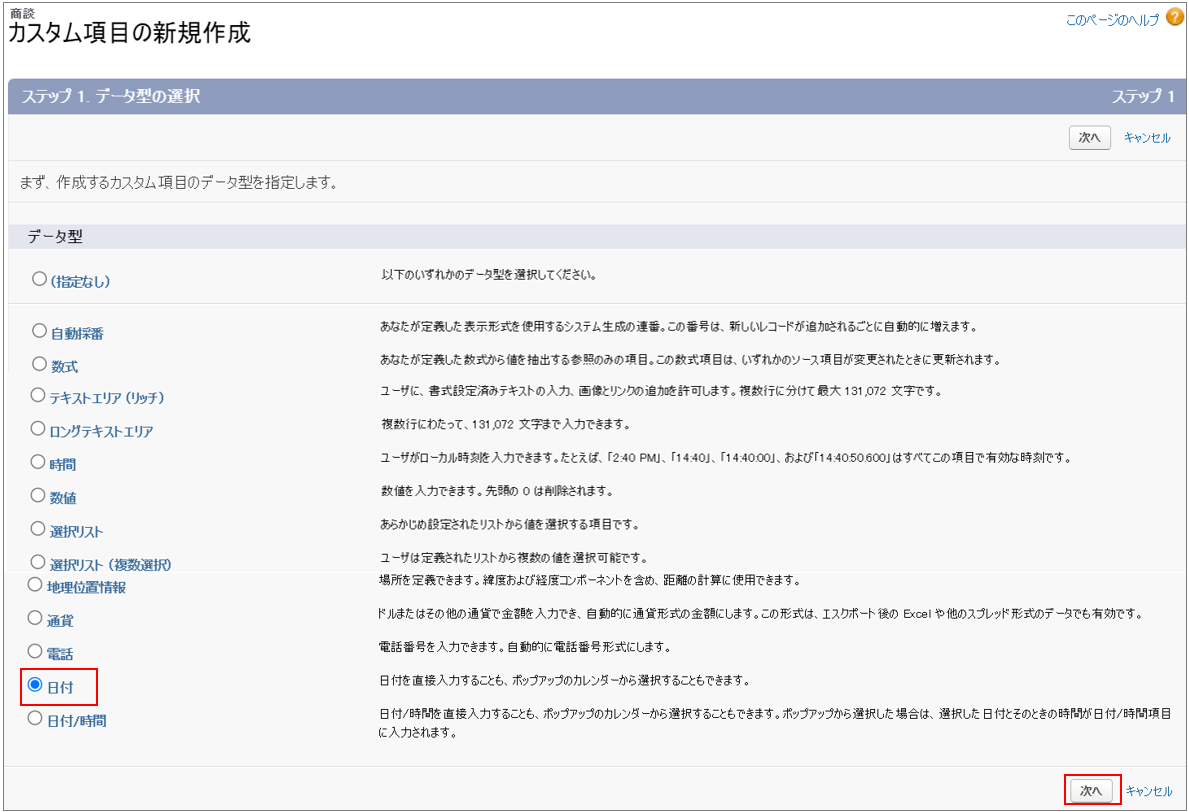Choose the 日付/時間 radio option
1189x812 pixels.
click(35, 718)
